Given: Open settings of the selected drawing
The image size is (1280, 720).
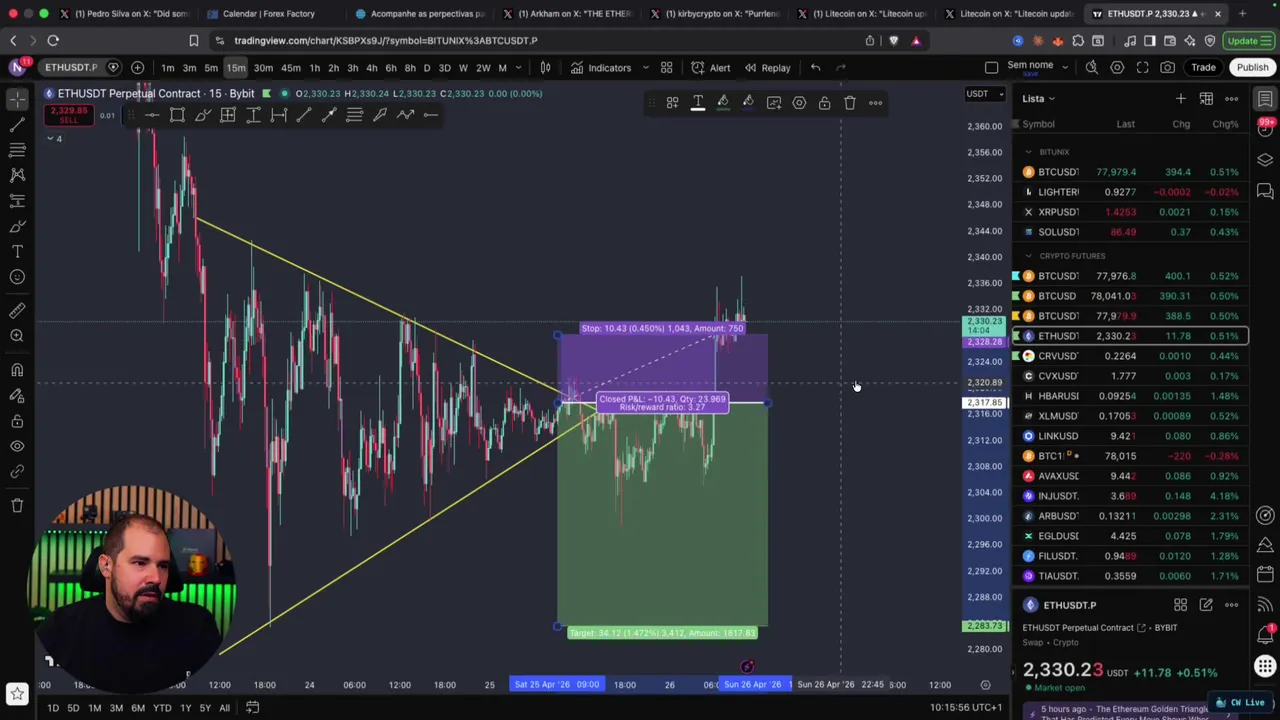Looking at the screenshot, I should tap(799, 102).
